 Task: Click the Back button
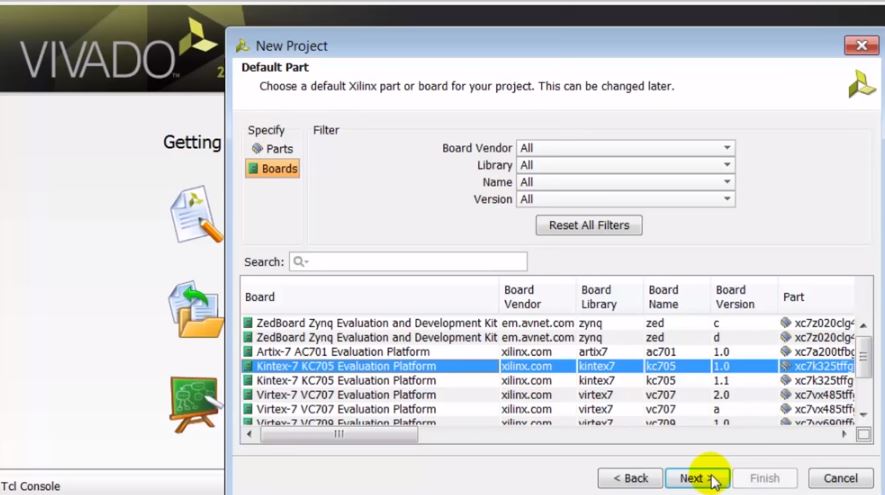tap(630, 478)
